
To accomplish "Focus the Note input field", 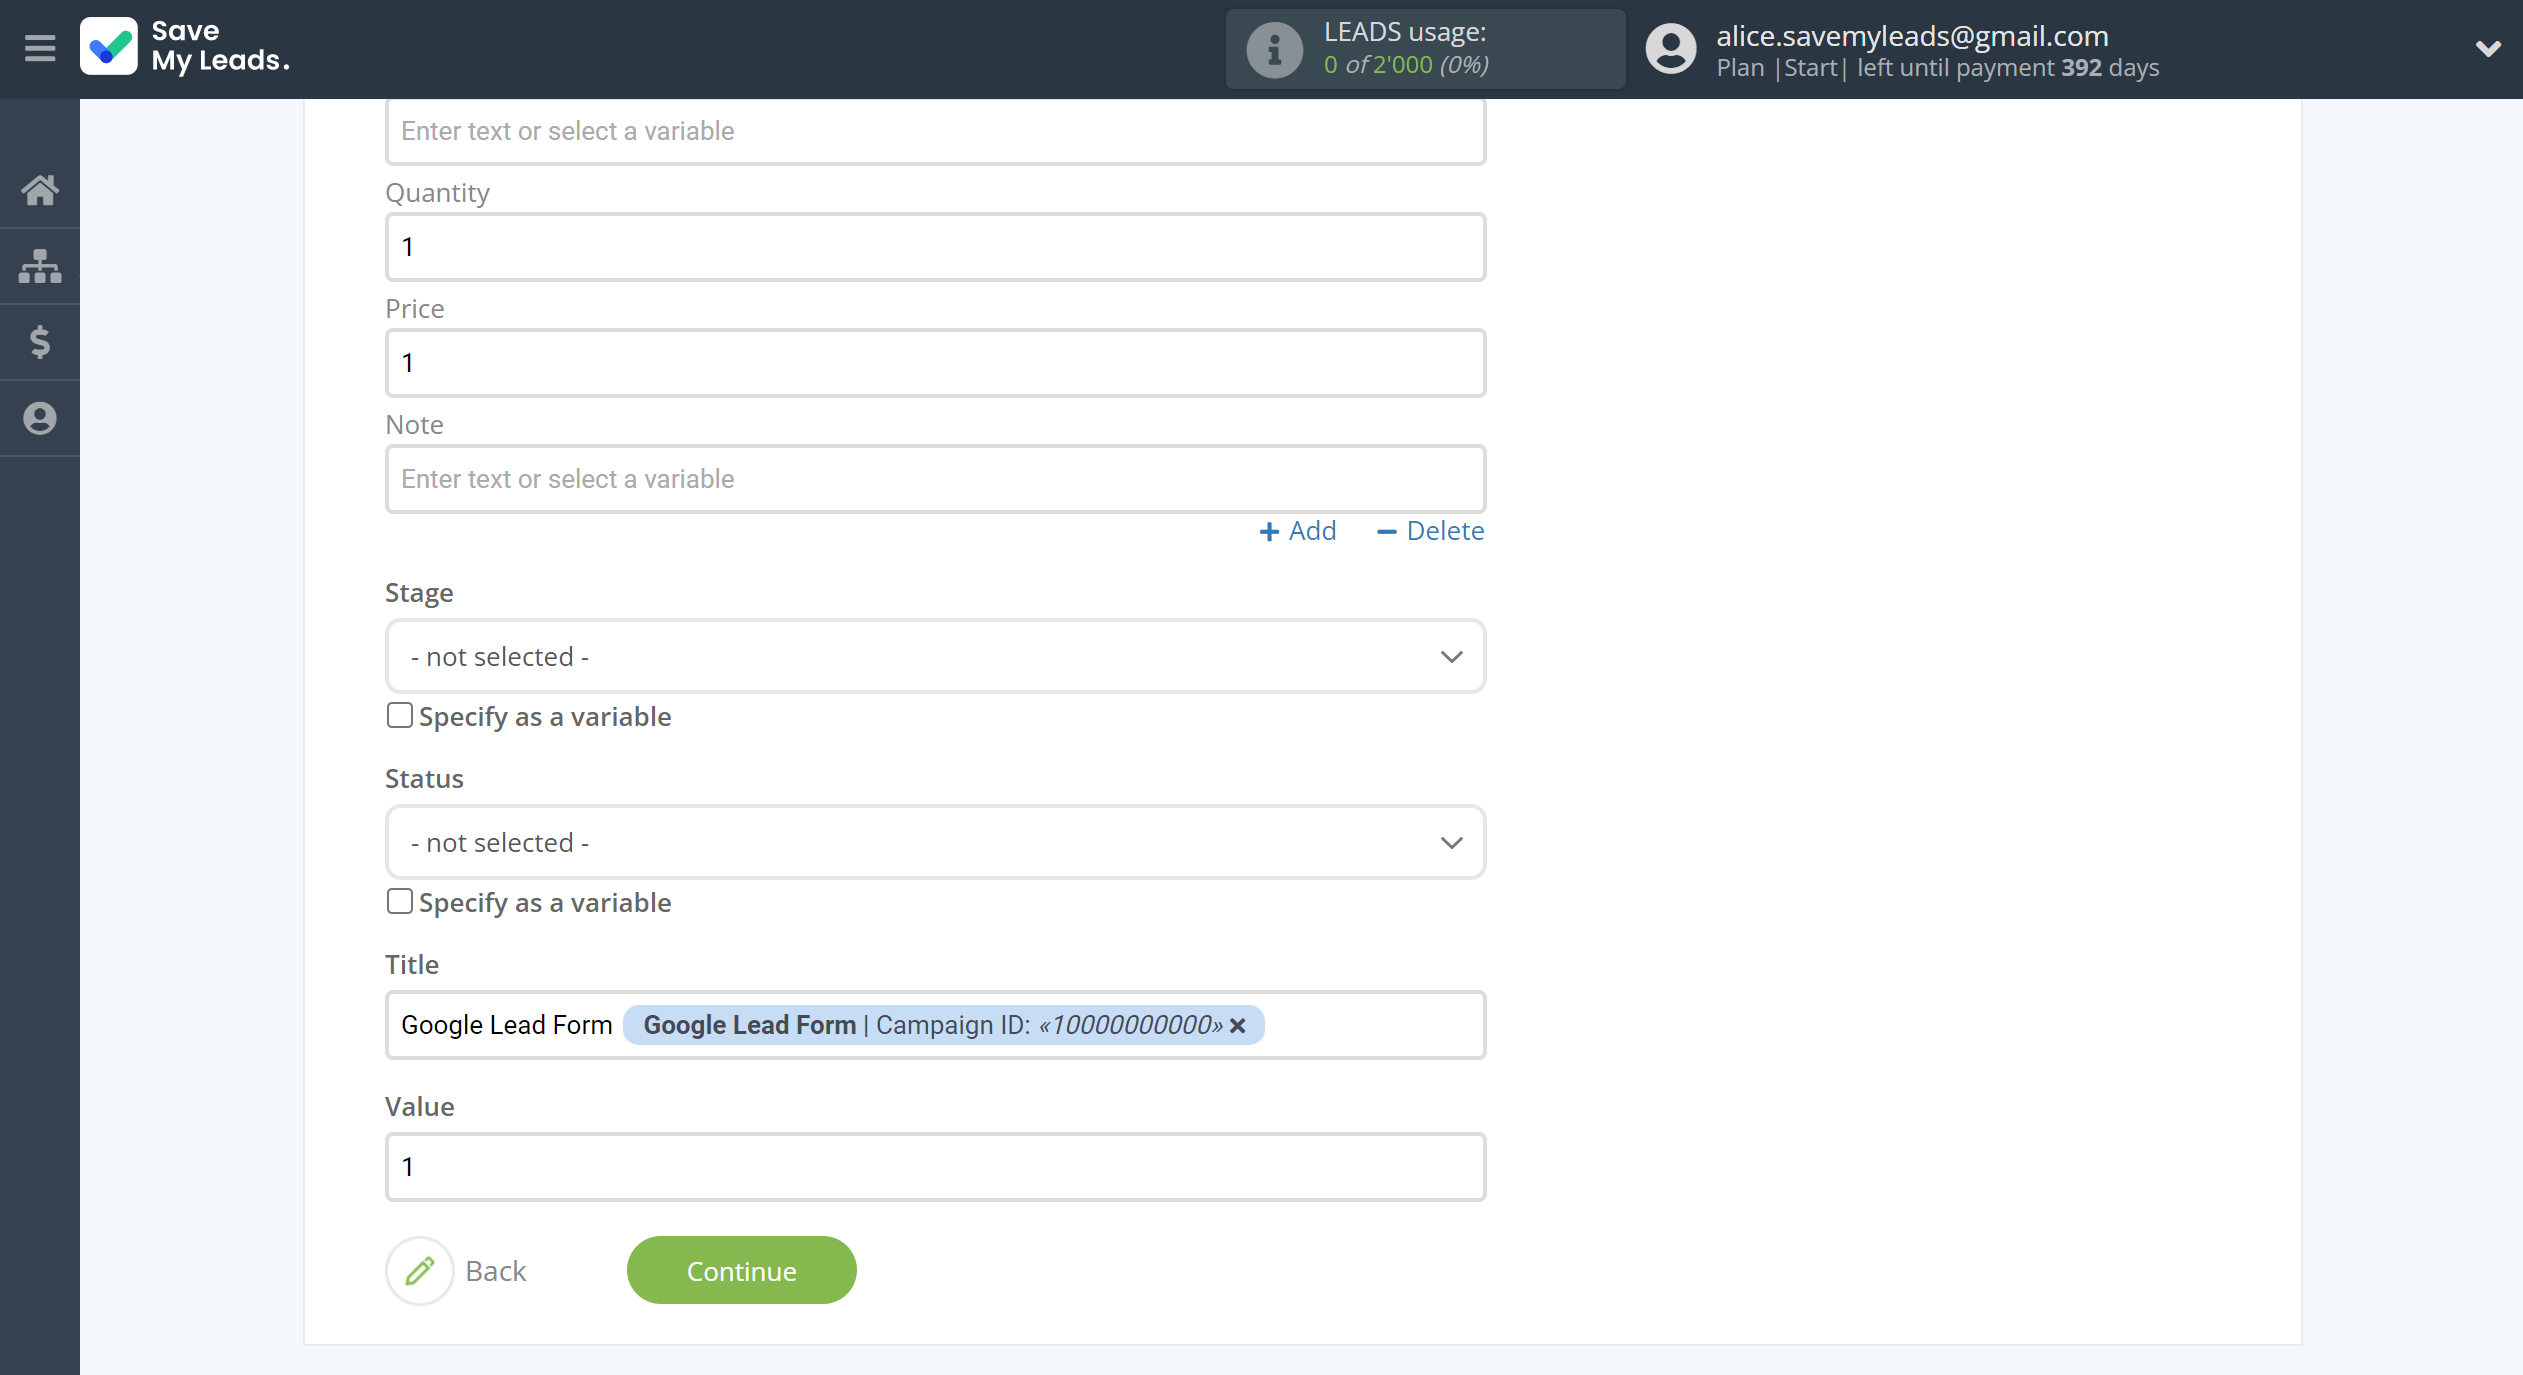I will coord(935,479).
